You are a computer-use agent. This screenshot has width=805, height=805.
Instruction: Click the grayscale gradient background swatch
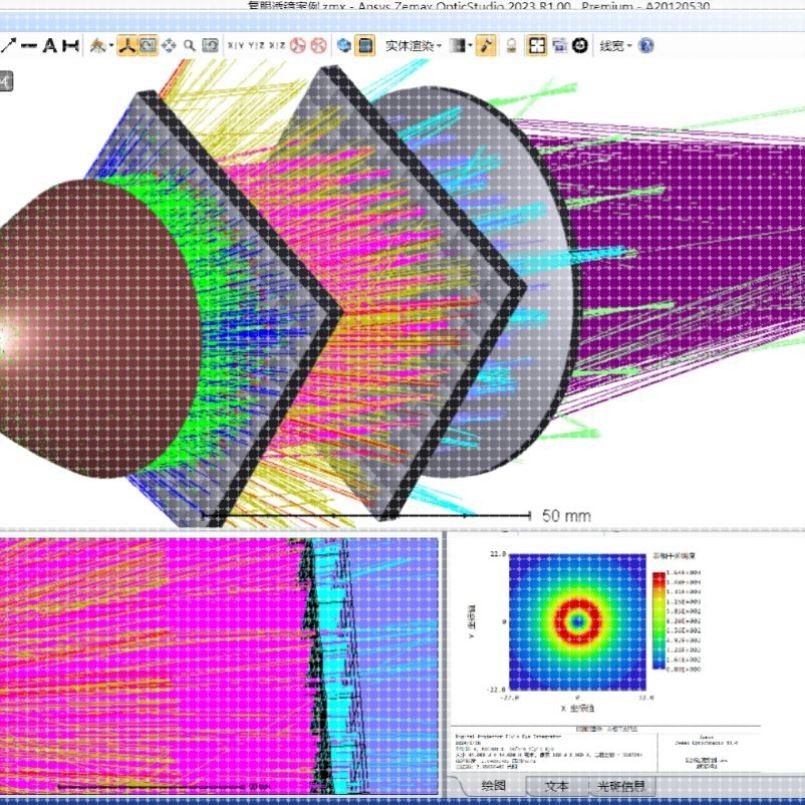coord(457,46)
